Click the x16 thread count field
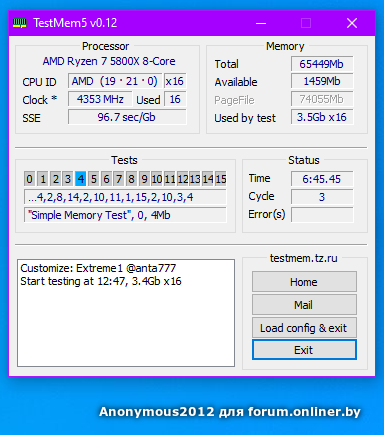 click(175, 81)
